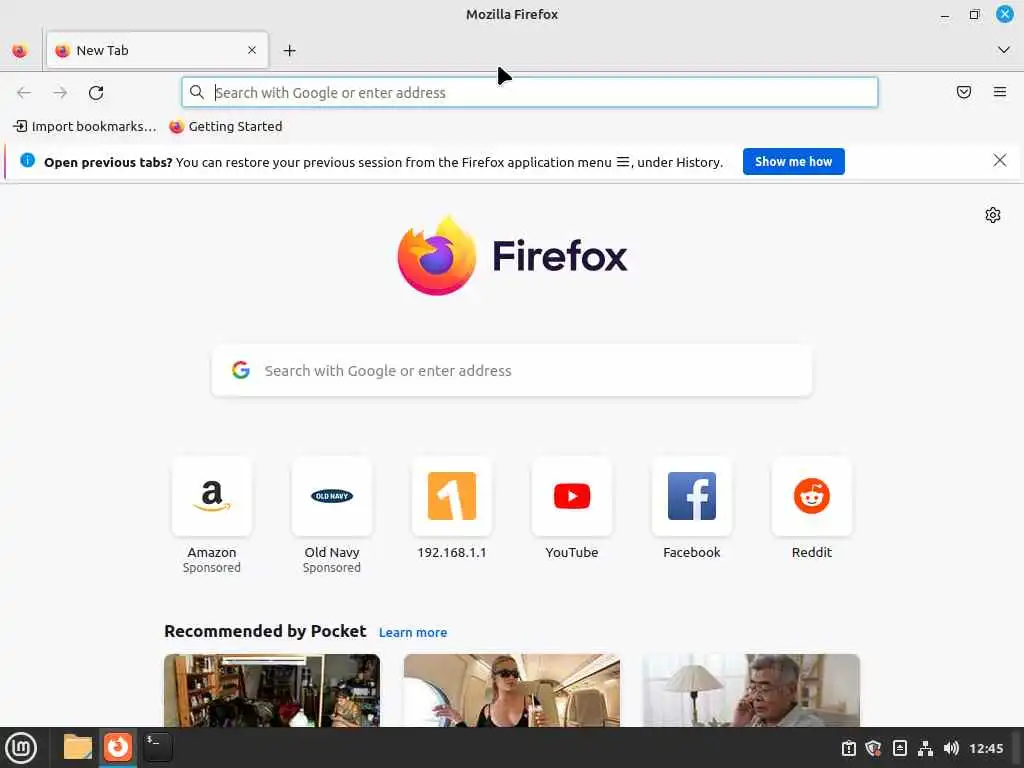
Task: Click the Recommended by Pocket heading
Action: [x=265, y=632]
